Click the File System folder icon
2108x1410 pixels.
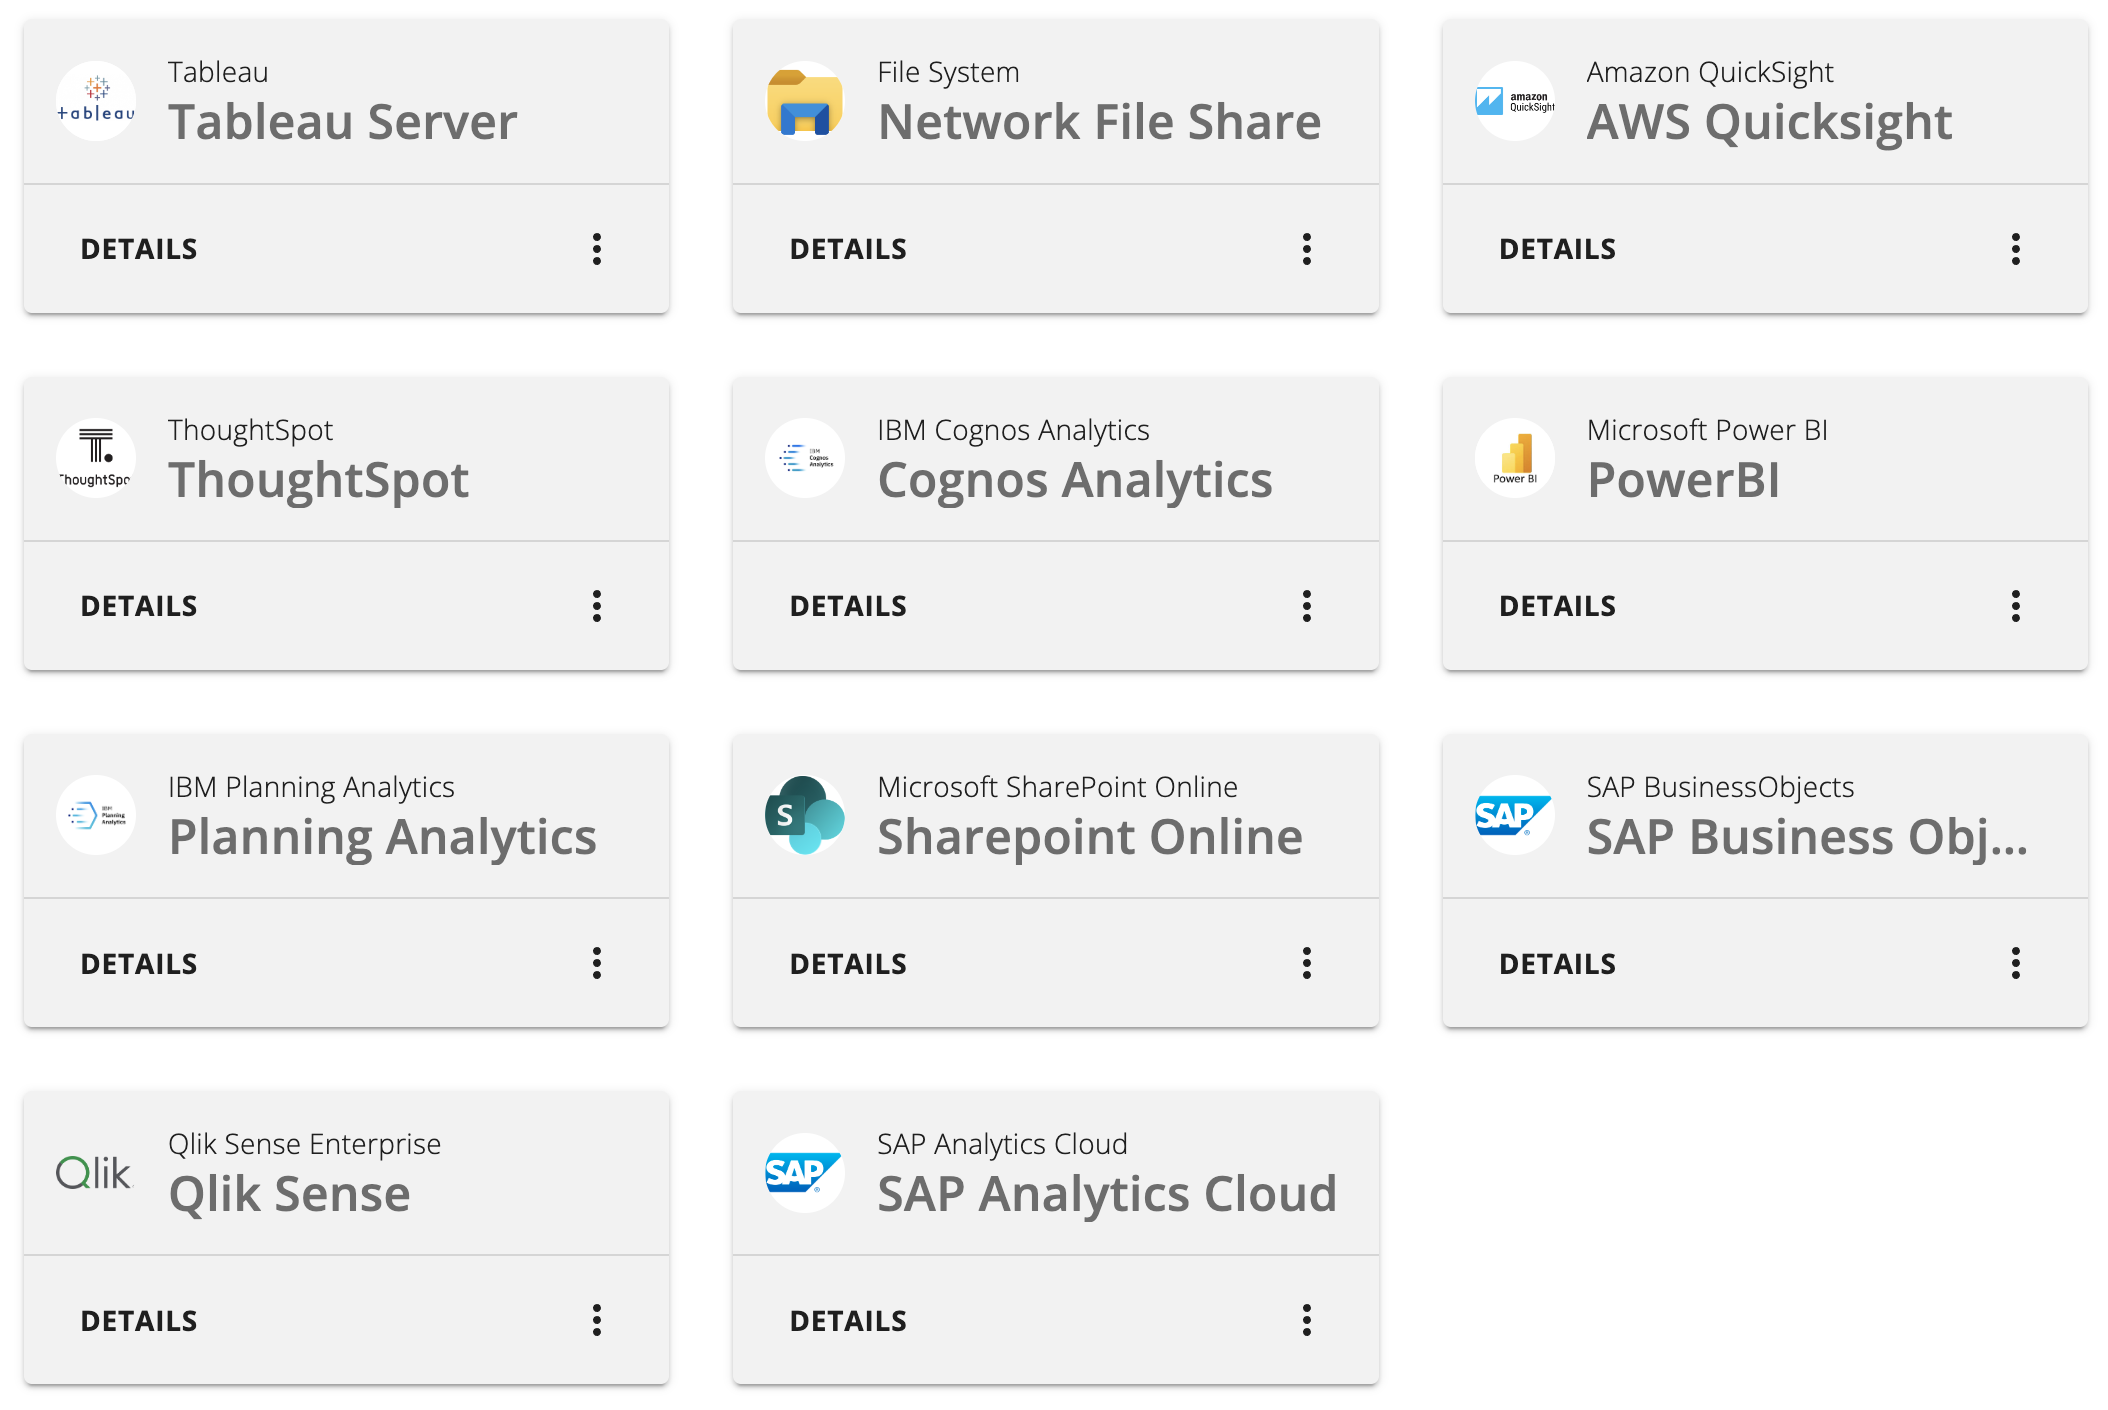[x=805, y=101]
